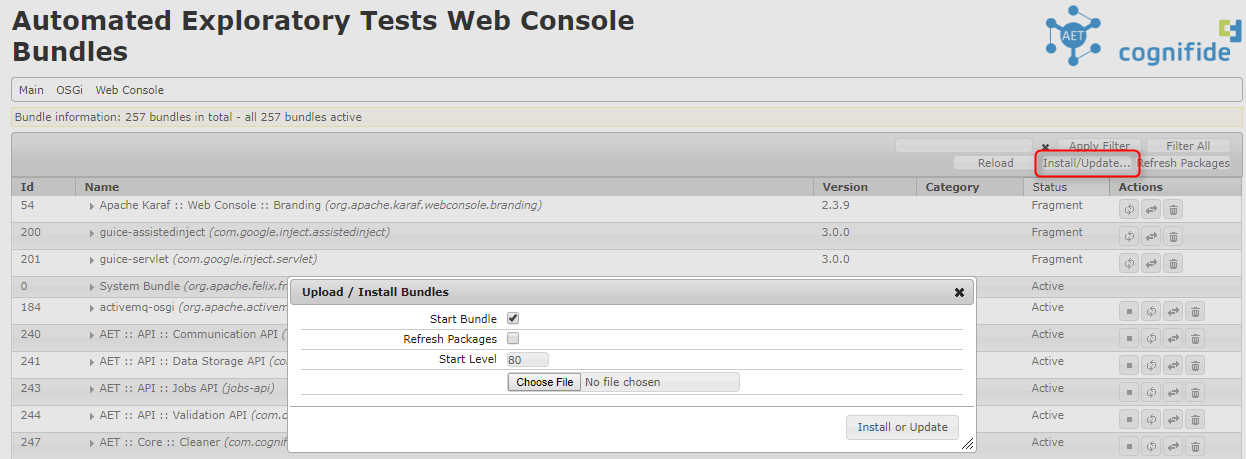The height and width of the screenshot is (459, 1246).
Task: Update the Communication API bundle, Id 240
Action: point(1173,339)
